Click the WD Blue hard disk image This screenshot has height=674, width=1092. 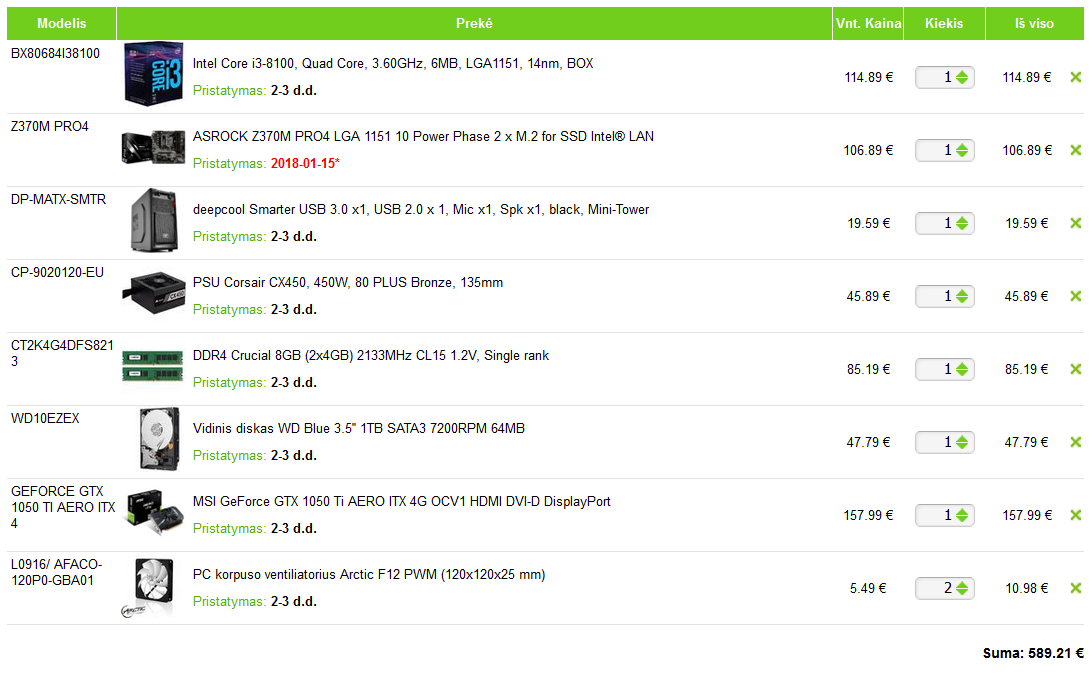click(x=159, y=439)
